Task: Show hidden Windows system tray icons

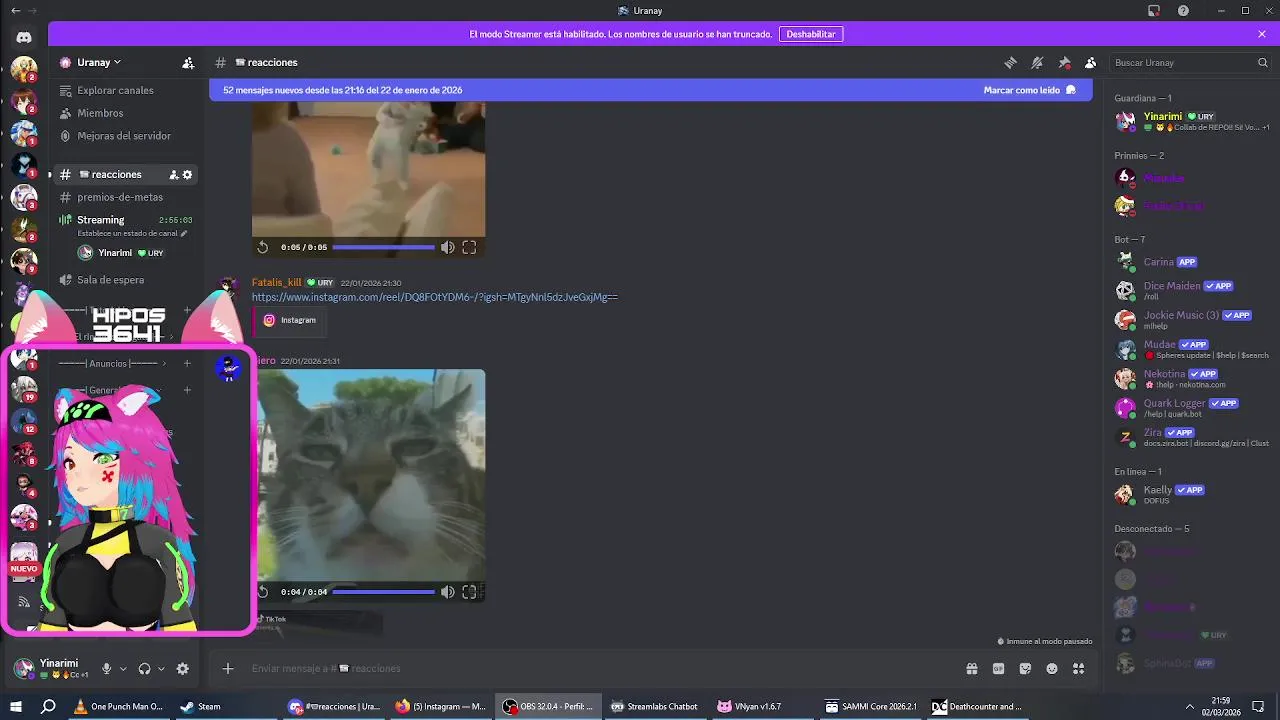Action: [1189, 707]
